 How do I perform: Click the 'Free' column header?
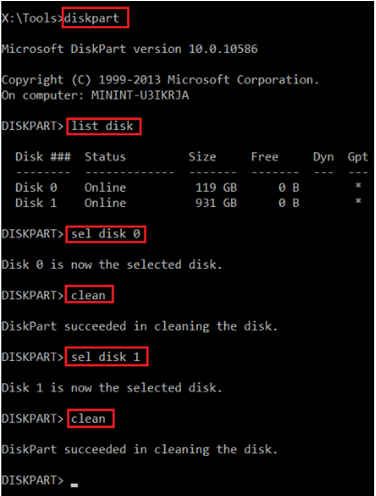point(265,157)
